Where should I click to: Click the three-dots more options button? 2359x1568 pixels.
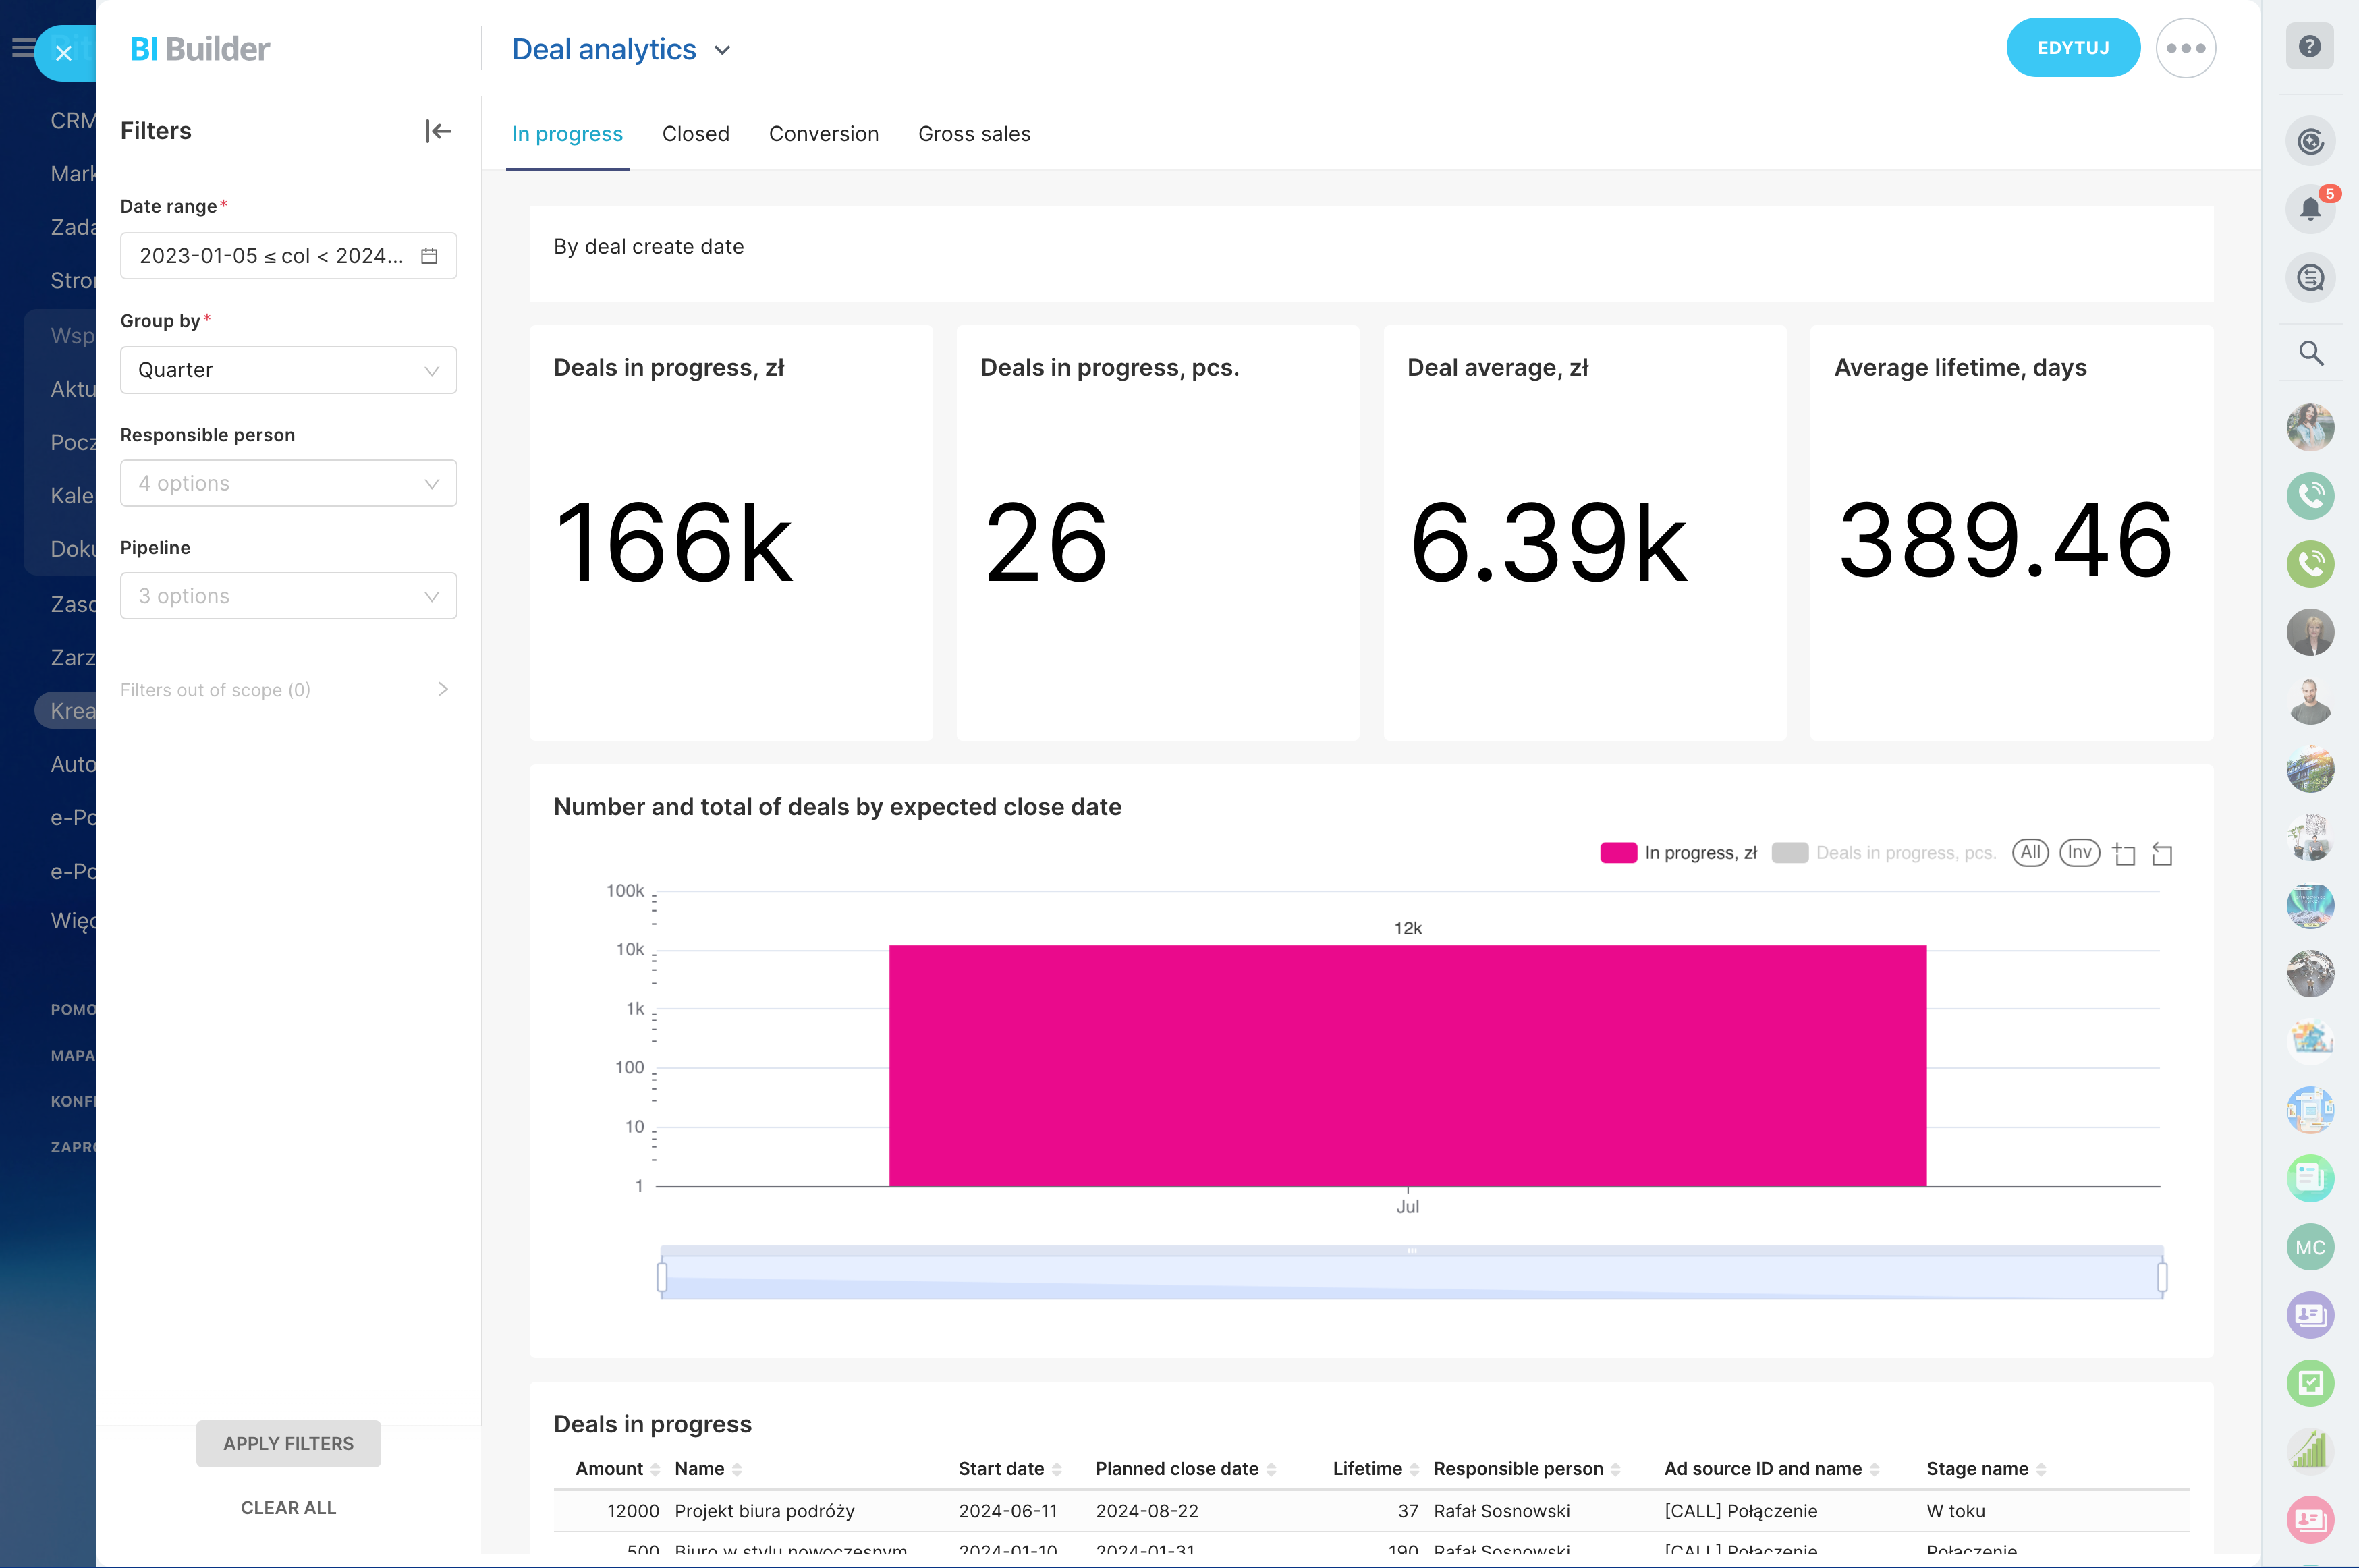[2185, 48]
